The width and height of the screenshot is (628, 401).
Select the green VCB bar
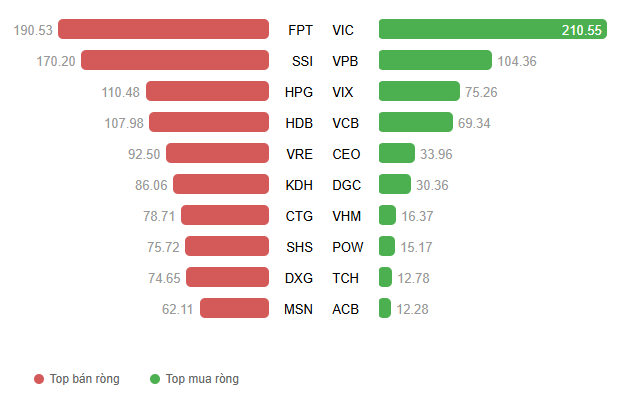pyautogui.click(x=416, y=123)
